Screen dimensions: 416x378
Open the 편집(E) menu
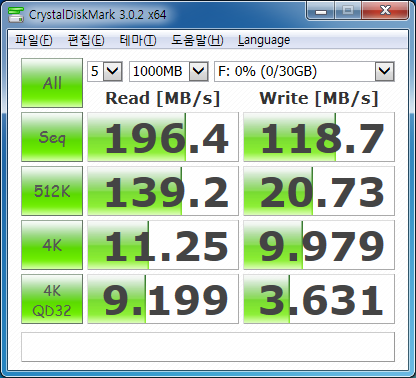pos(86,40)
